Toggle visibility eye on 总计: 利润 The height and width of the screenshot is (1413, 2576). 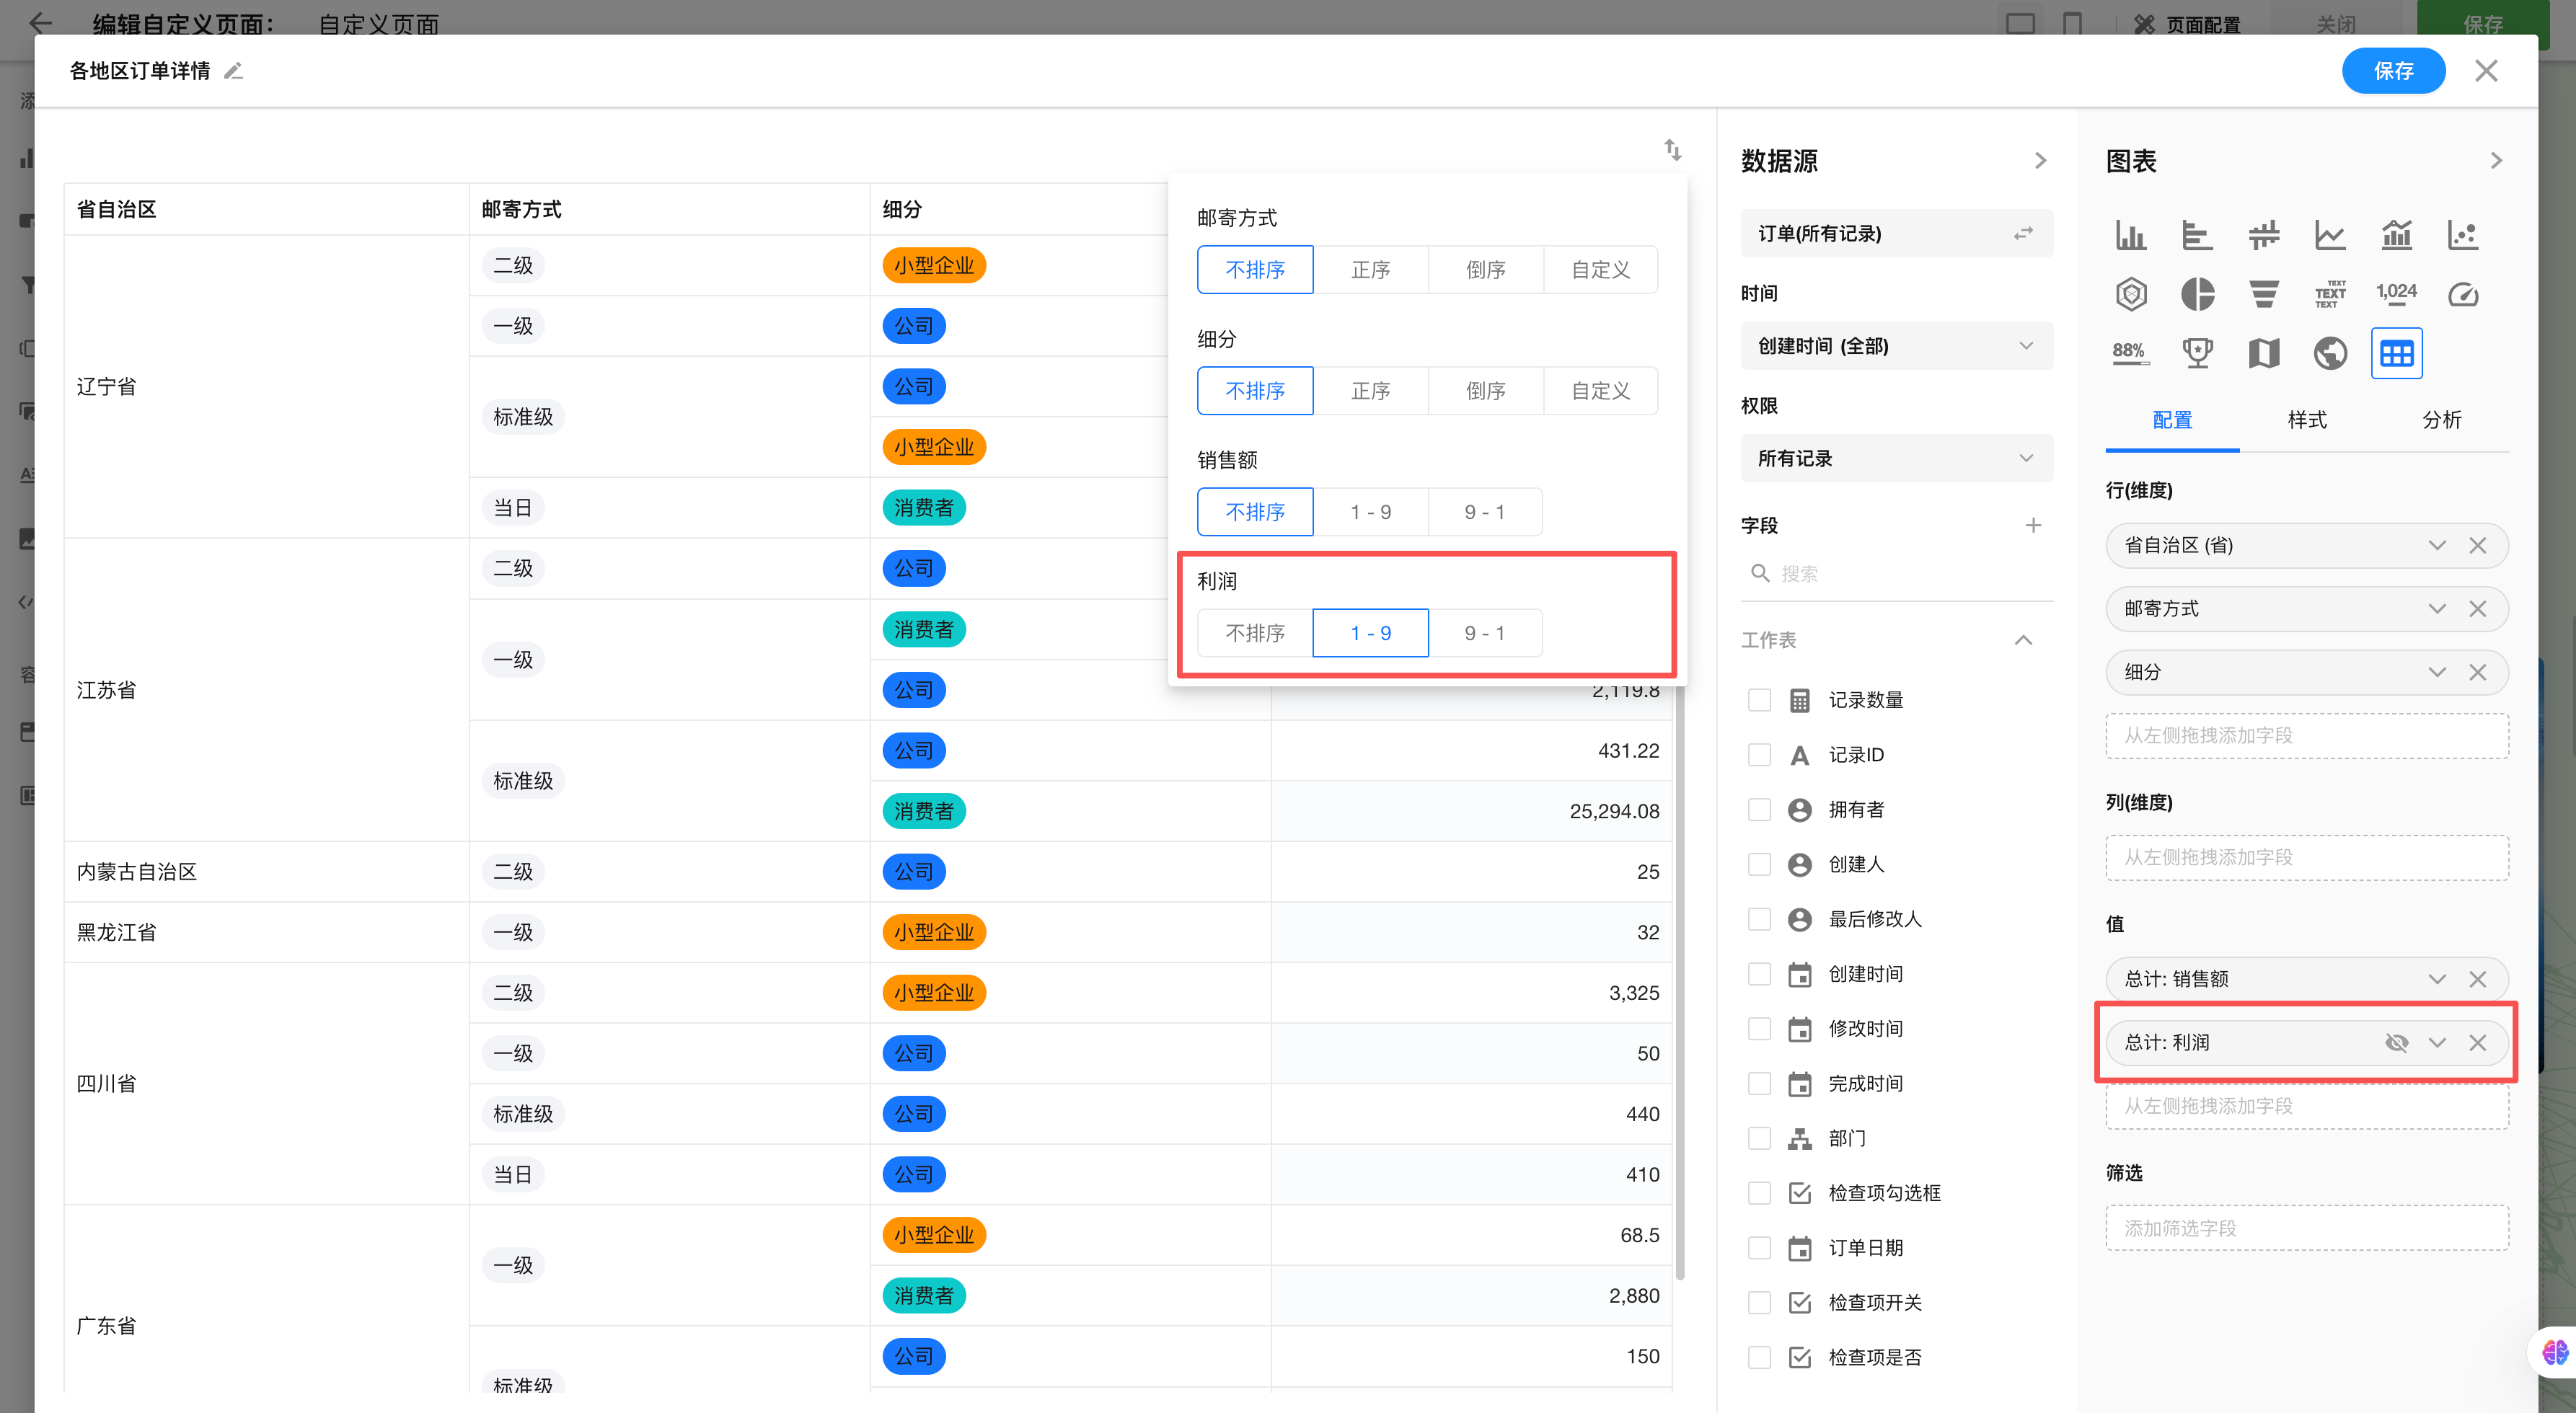tap(2396, 1043)
